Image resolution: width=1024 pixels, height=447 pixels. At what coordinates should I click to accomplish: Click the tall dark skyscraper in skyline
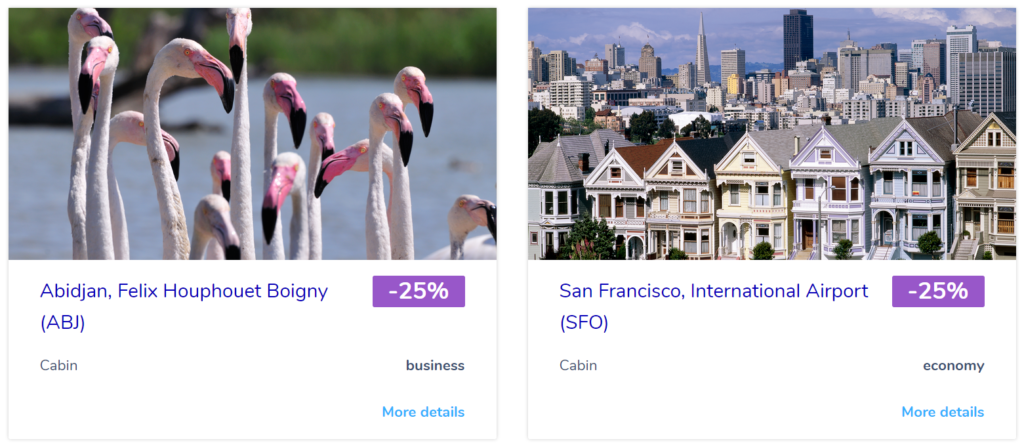pos(798,41)
